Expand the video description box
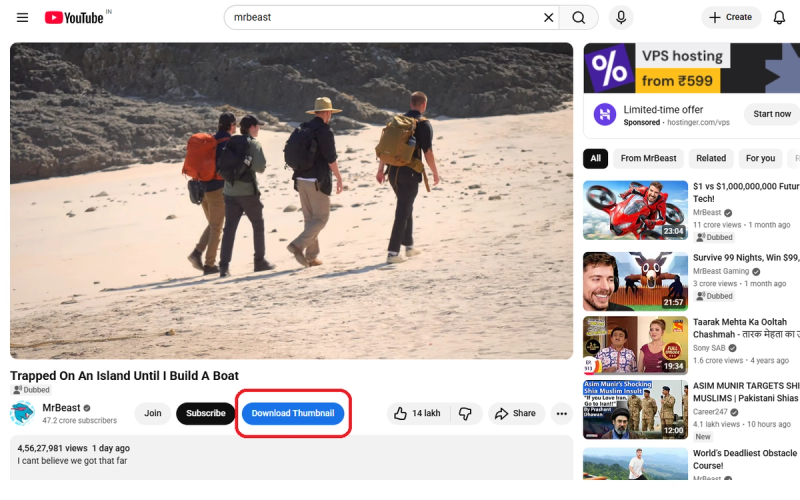800x500 pixels. pos(291,458)
